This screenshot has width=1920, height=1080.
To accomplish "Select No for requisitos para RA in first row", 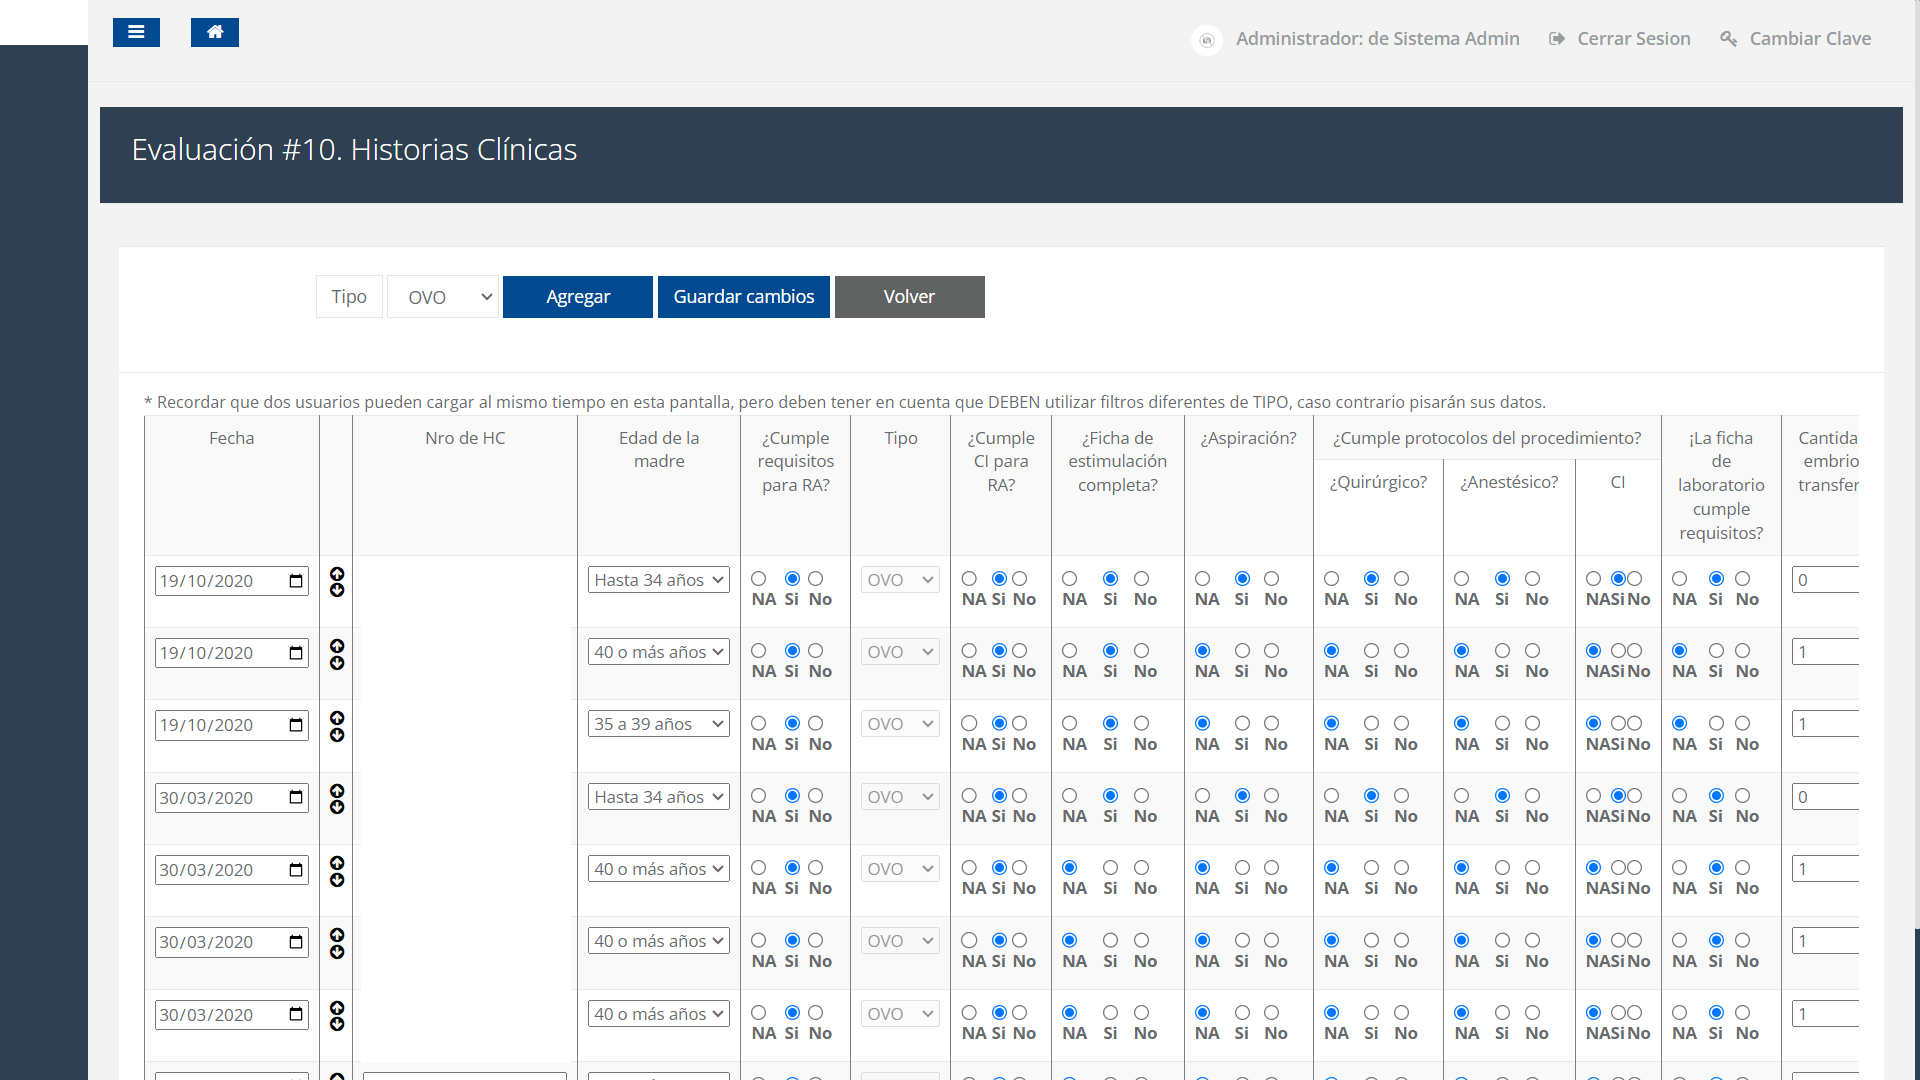I will (816, 579).
